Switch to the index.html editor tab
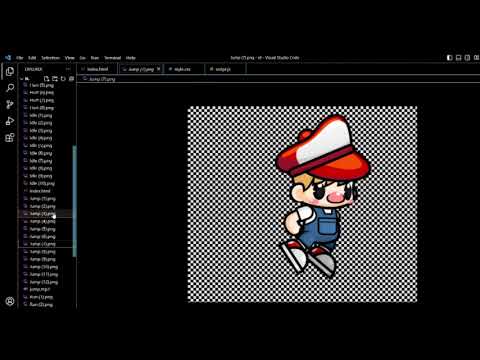Screen dimensions: 480x360 click(98, 69)
